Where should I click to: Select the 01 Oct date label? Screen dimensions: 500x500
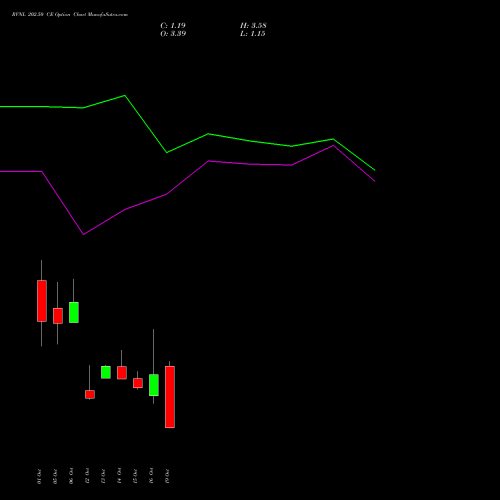pyautogui.click(x=39, y=477)
